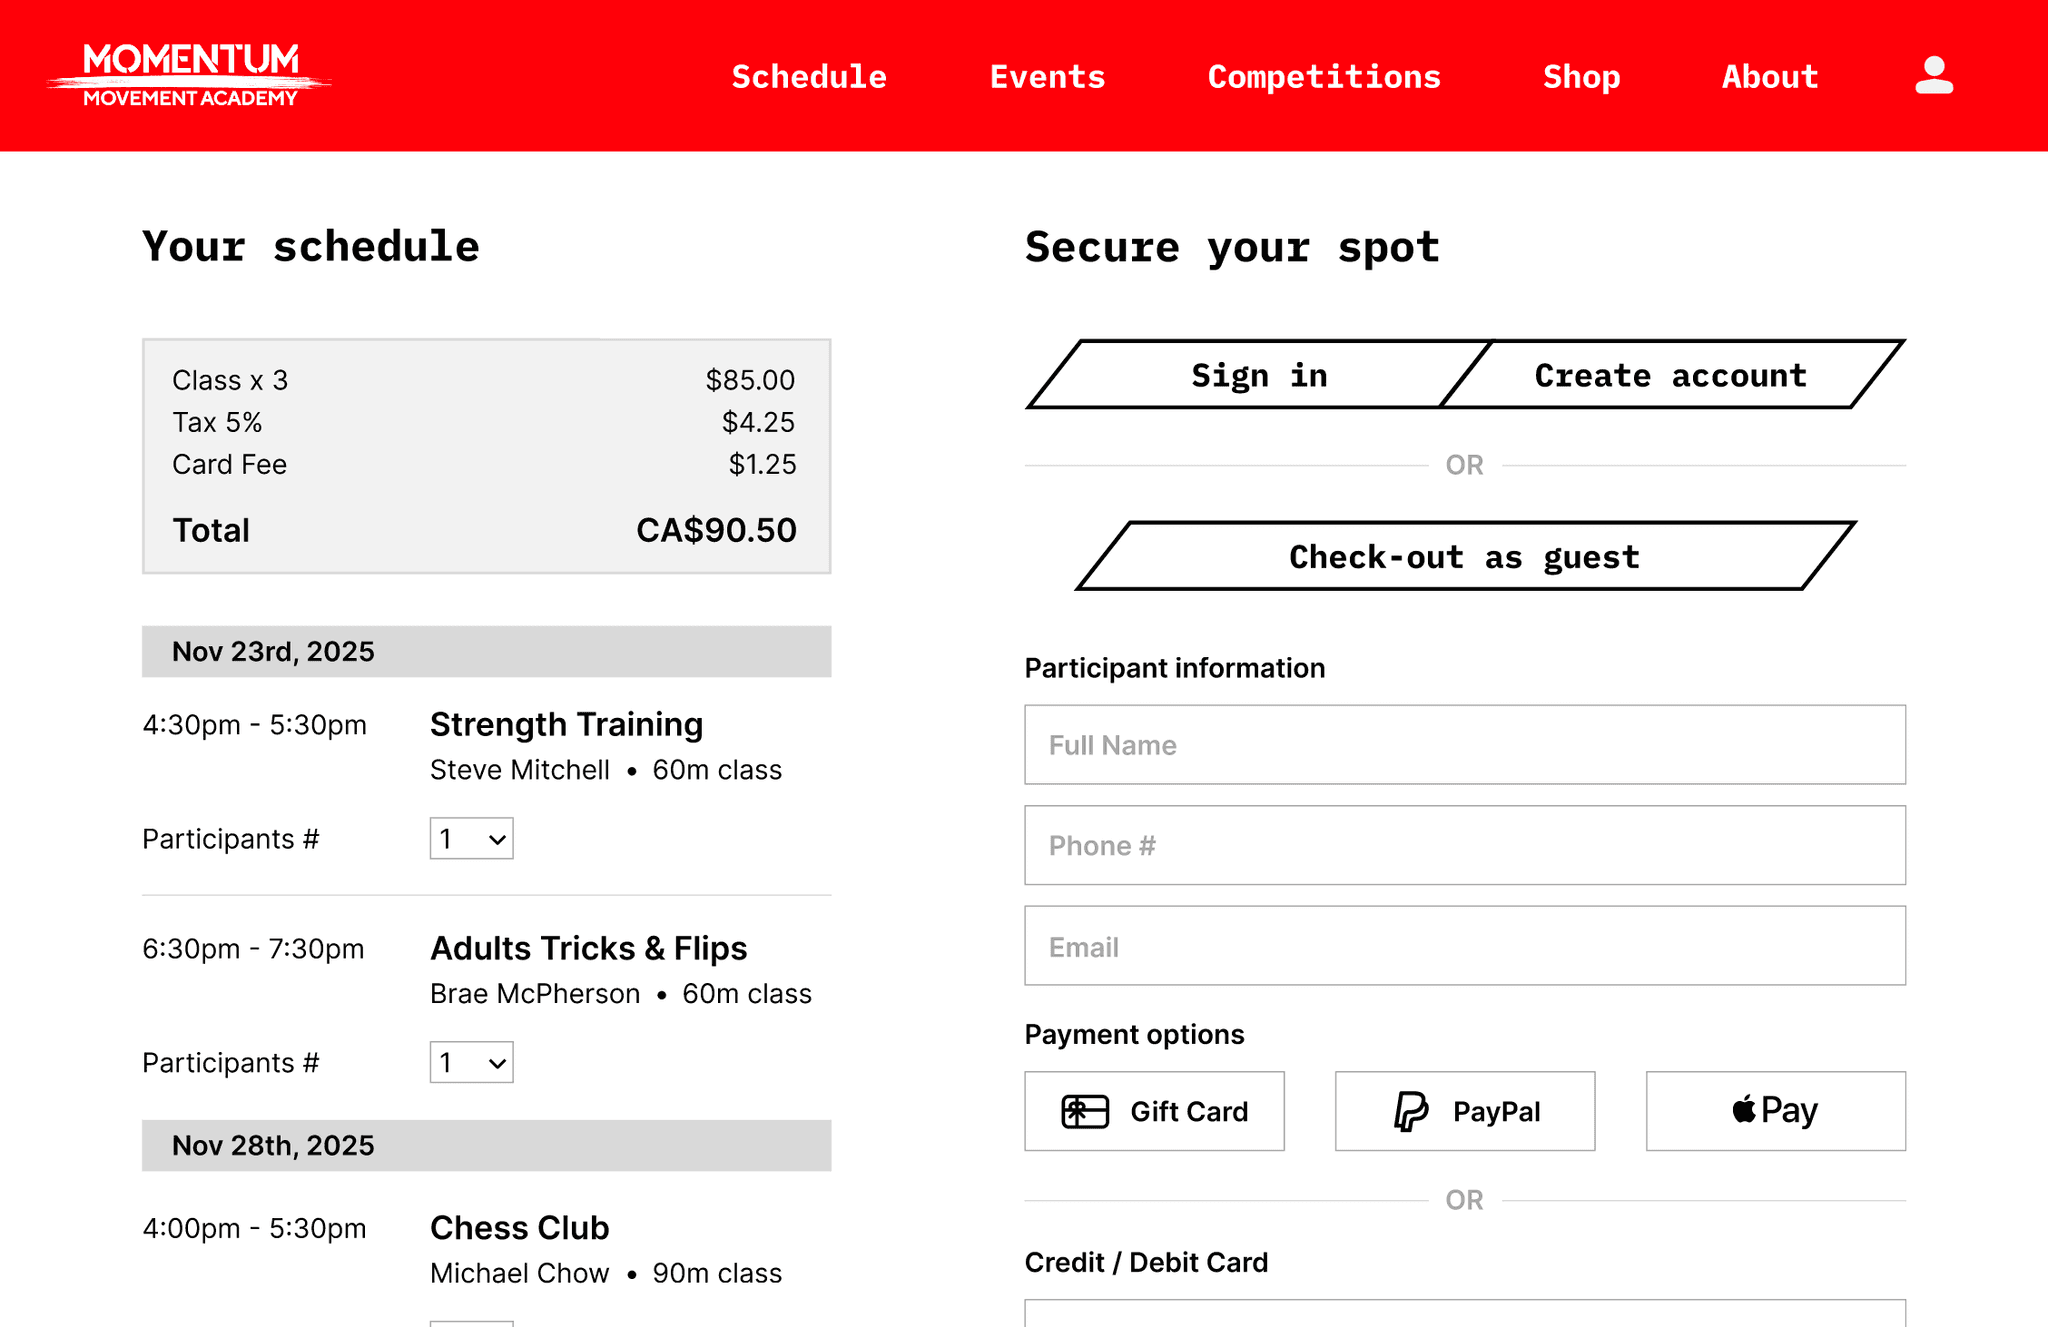2048x1327 pixels.
Task: Open Strength Training participants dropdown
Action: pyautogui.click(x=471, y=839)
